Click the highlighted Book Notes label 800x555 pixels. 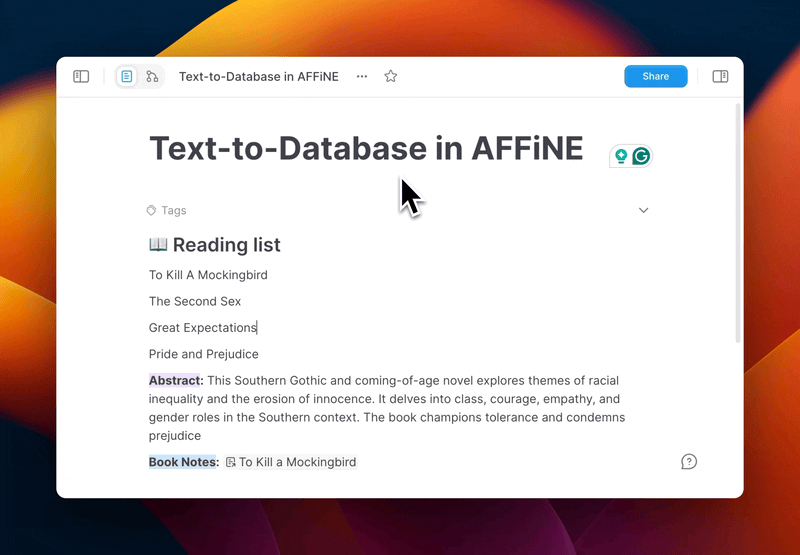tap(184, 462)
